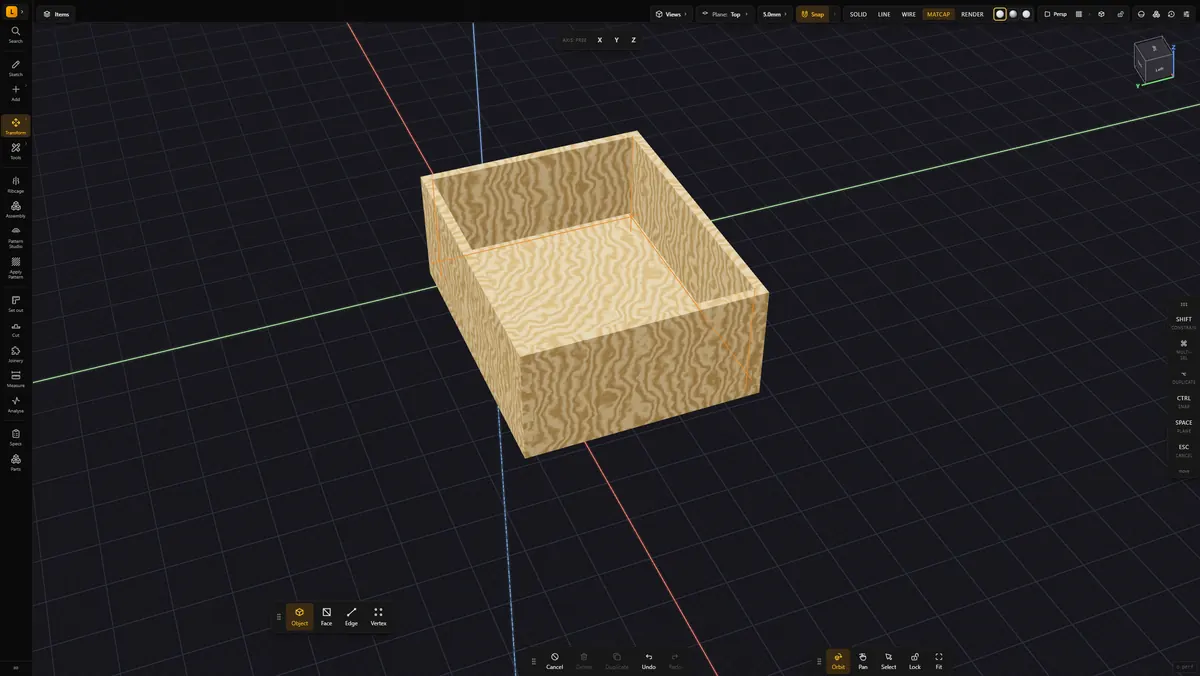The image size is (1200, 676).
Task: Choose the Cut tool
Action: (16, 329)
